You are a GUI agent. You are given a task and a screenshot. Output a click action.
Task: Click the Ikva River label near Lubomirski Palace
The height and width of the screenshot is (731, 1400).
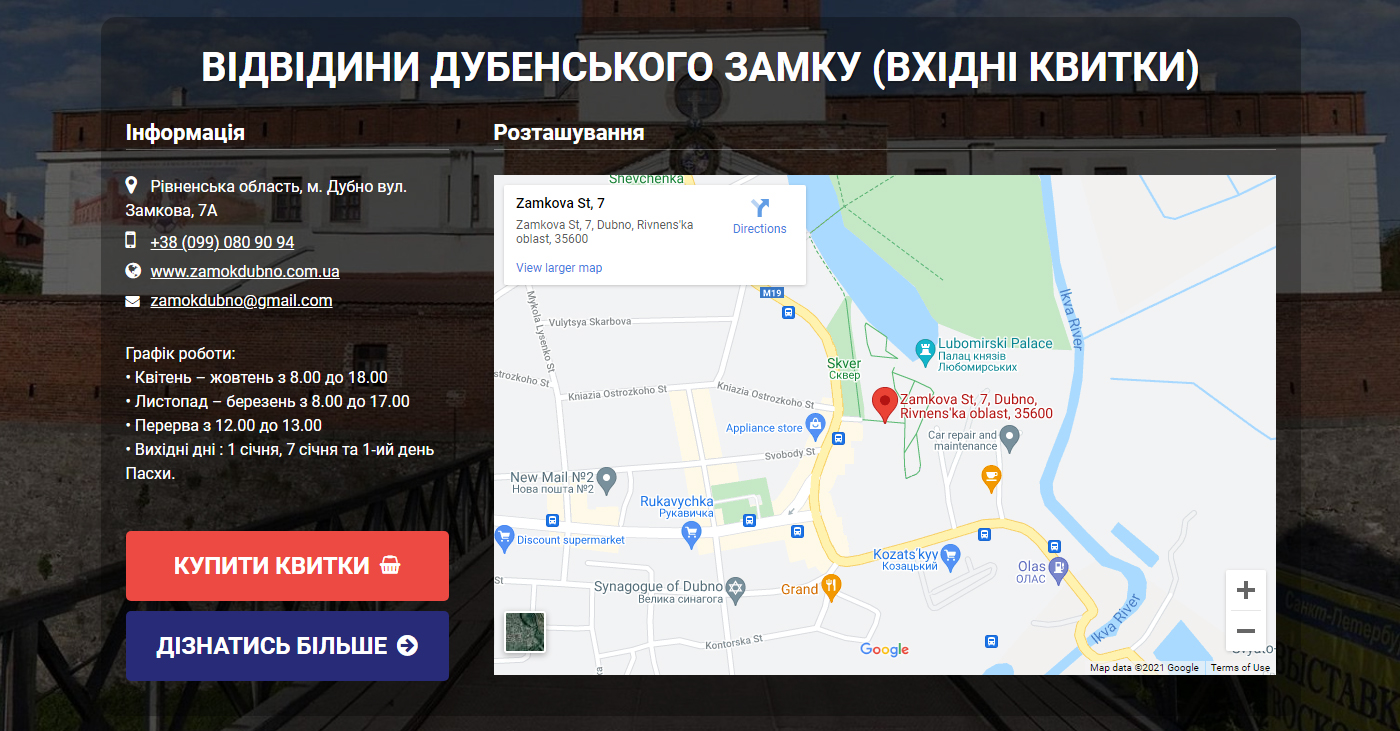(x=1070, y=319)
